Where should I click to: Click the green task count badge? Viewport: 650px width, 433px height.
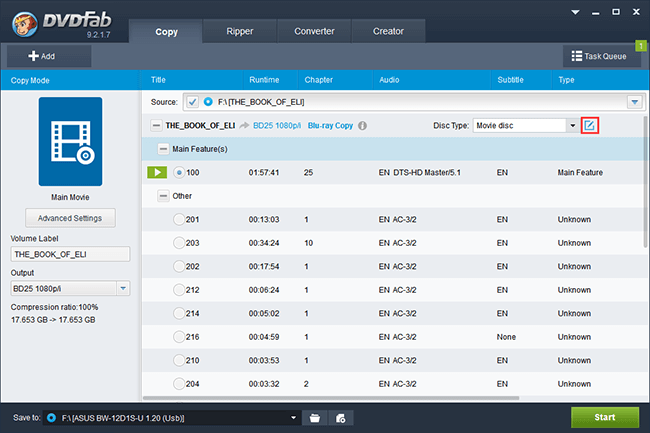click(x=641, y=46)
